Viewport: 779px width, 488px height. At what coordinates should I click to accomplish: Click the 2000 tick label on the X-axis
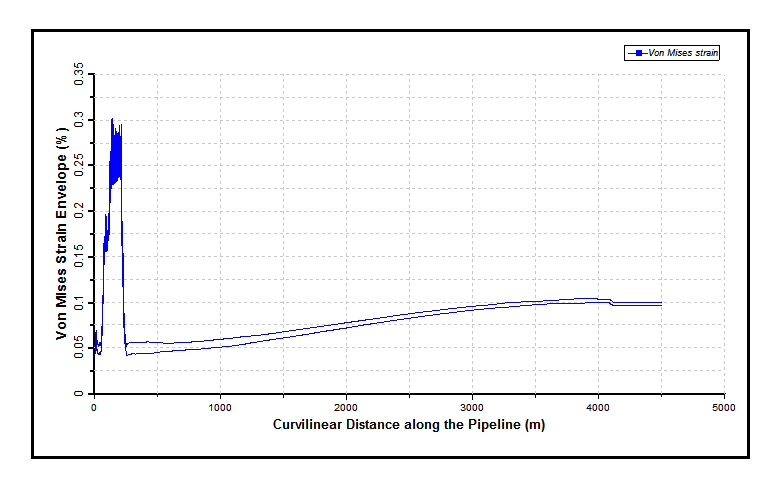pyautogui.click(x=346, y=408)
